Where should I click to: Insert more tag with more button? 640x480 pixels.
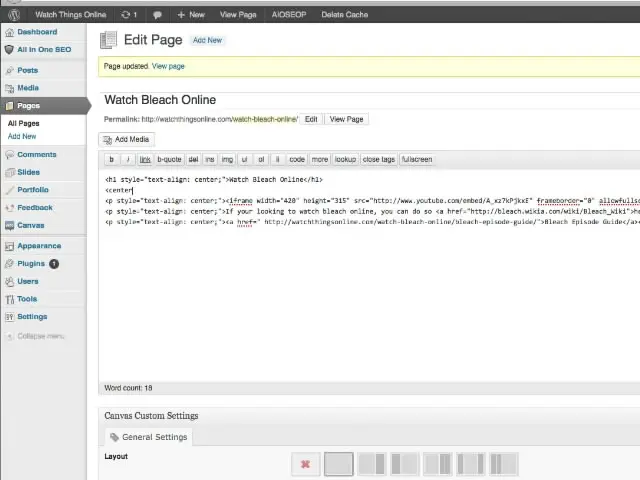(x=320, y=160)
